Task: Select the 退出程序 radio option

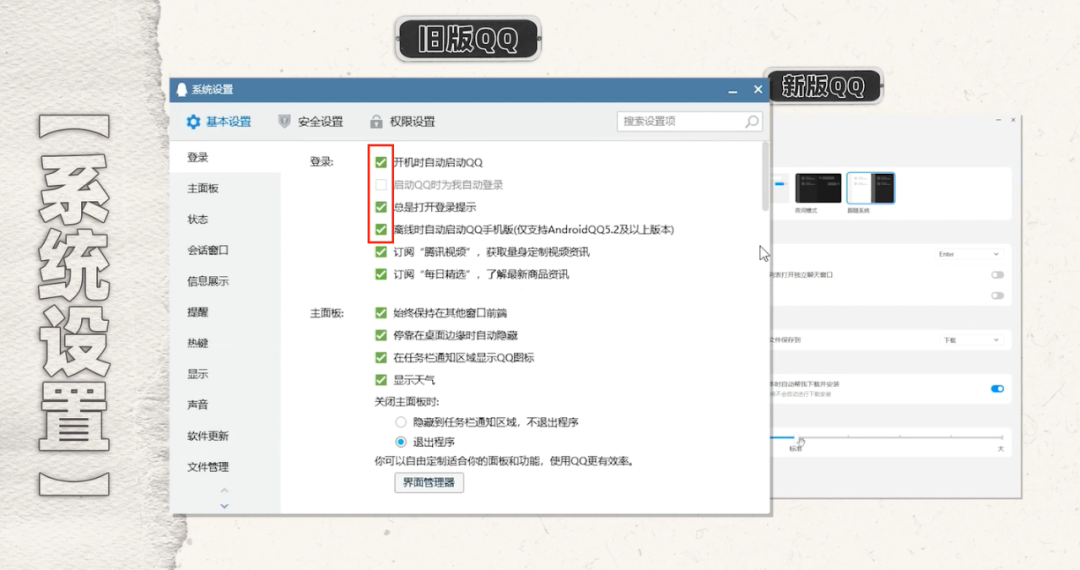Action: pyautogui.click(x=401, y=442)
